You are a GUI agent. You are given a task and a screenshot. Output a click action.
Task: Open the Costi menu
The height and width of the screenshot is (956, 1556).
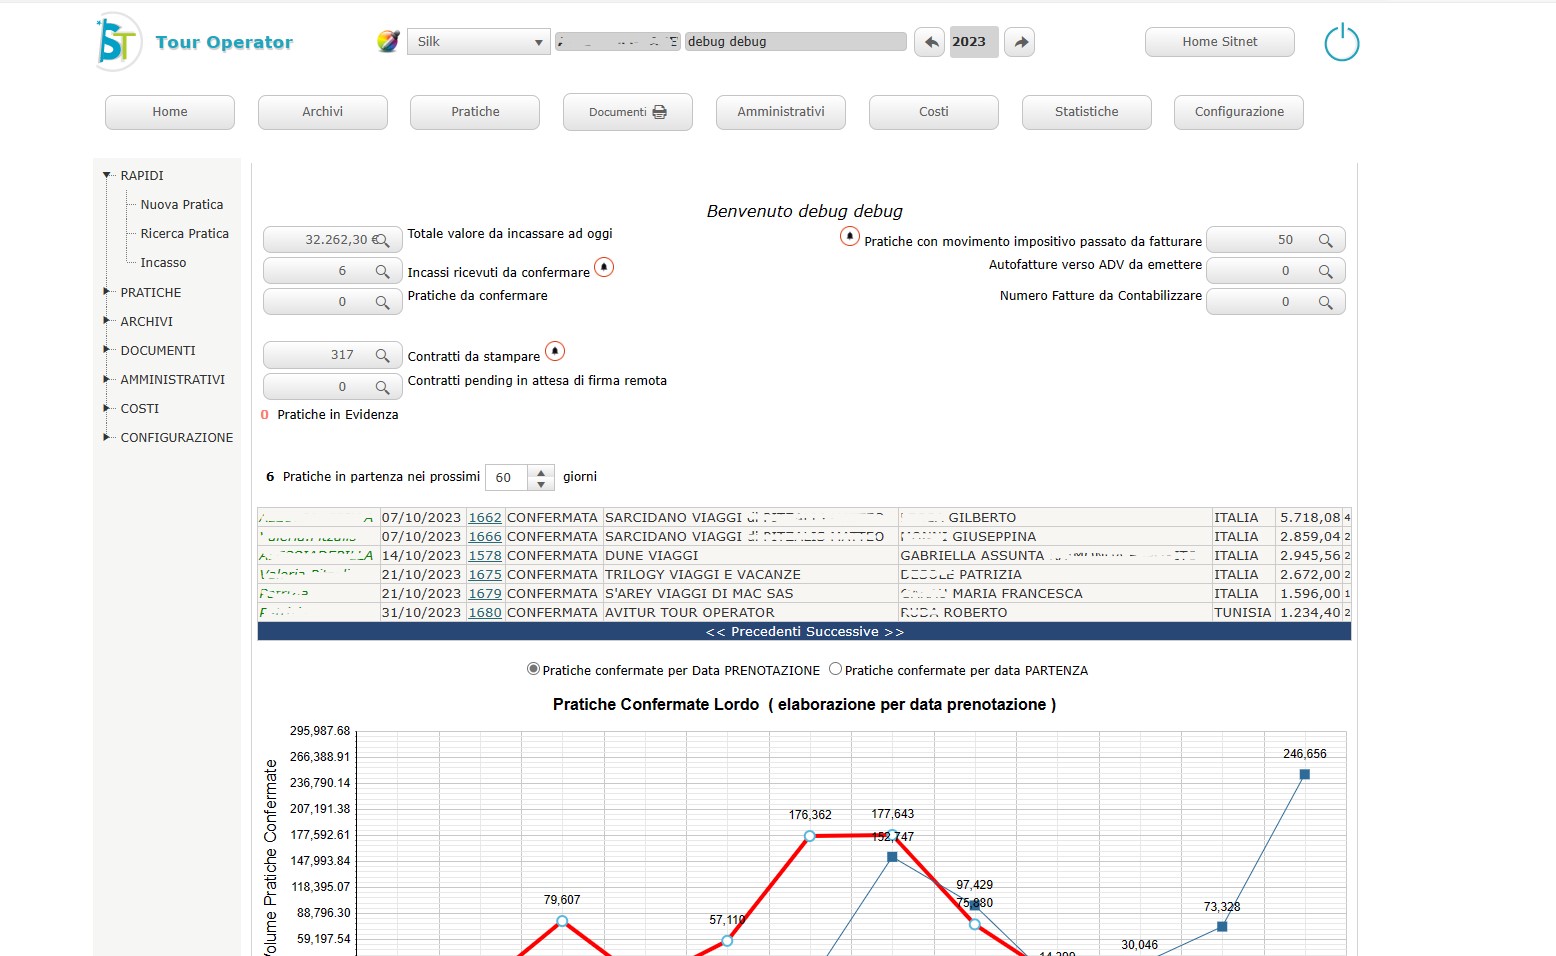click(x=934, y=112)
